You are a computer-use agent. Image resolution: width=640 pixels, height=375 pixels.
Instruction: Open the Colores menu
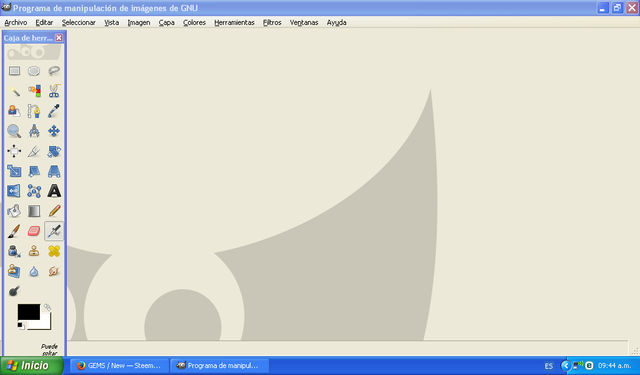(194, 22)
